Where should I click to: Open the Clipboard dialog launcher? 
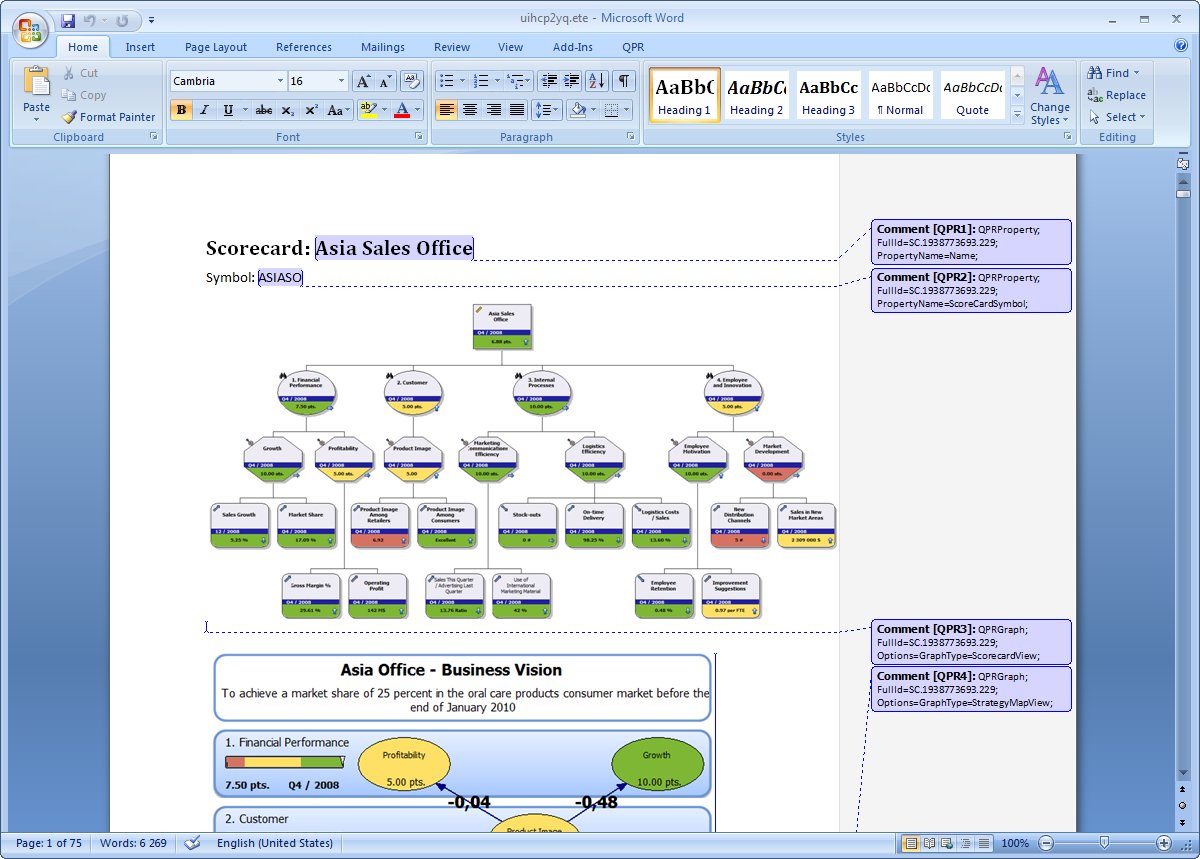[154, 137]
